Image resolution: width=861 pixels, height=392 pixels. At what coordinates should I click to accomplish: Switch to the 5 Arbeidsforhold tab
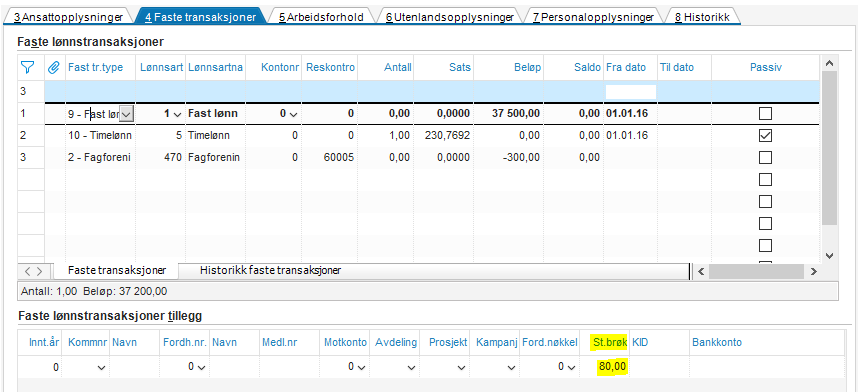click(x=321, y=17)
